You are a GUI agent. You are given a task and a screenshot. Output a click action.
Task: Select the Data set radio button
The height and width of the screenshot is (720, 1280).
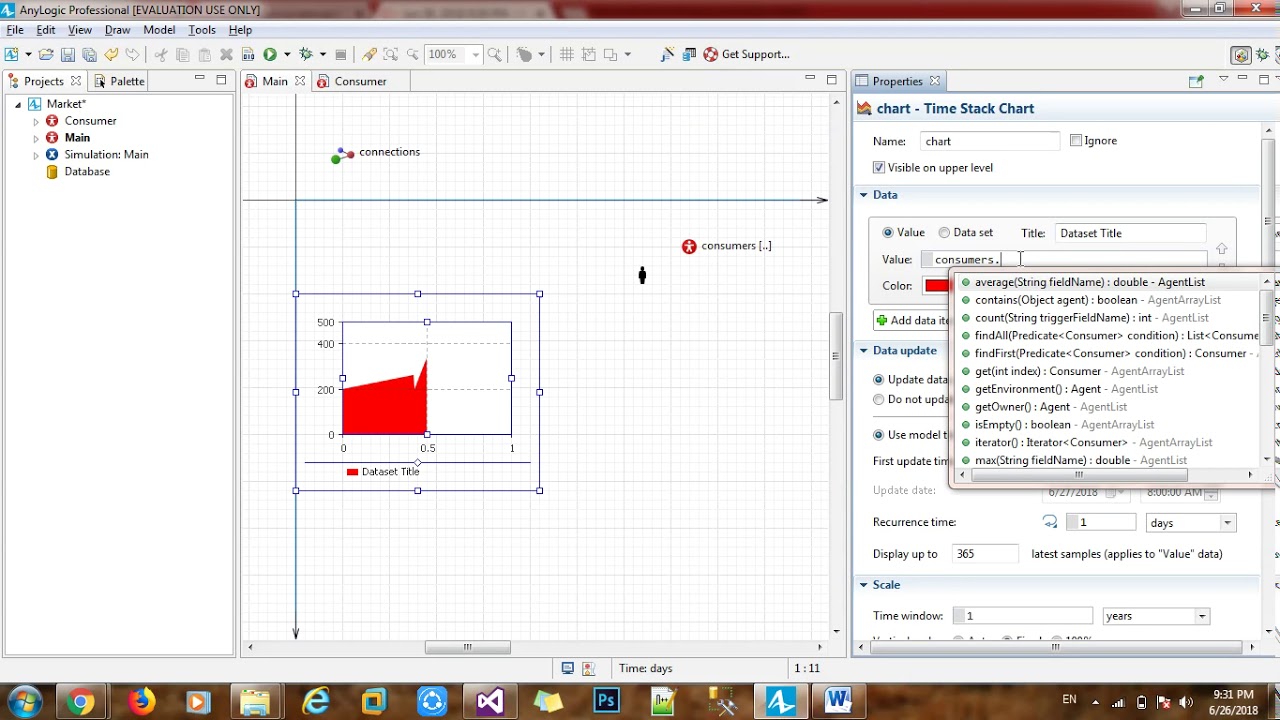944,233
